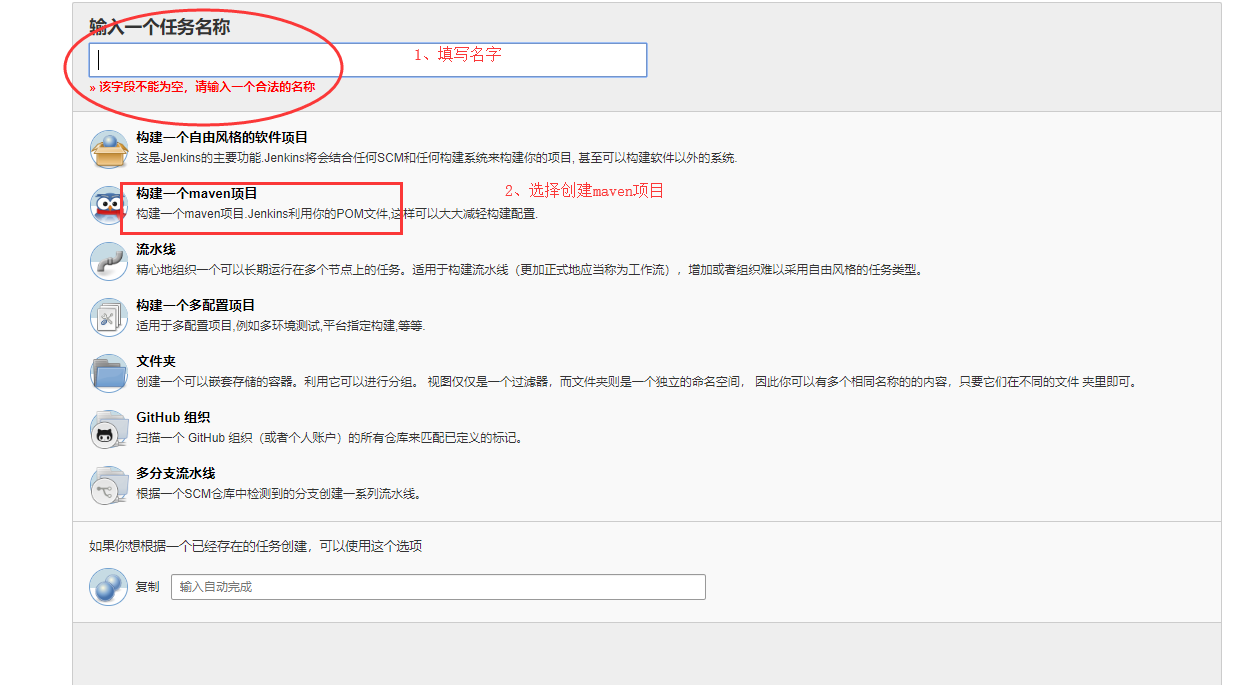
Task: Click the 多分支流水线 branch icon
Action: tap(109, 485)
